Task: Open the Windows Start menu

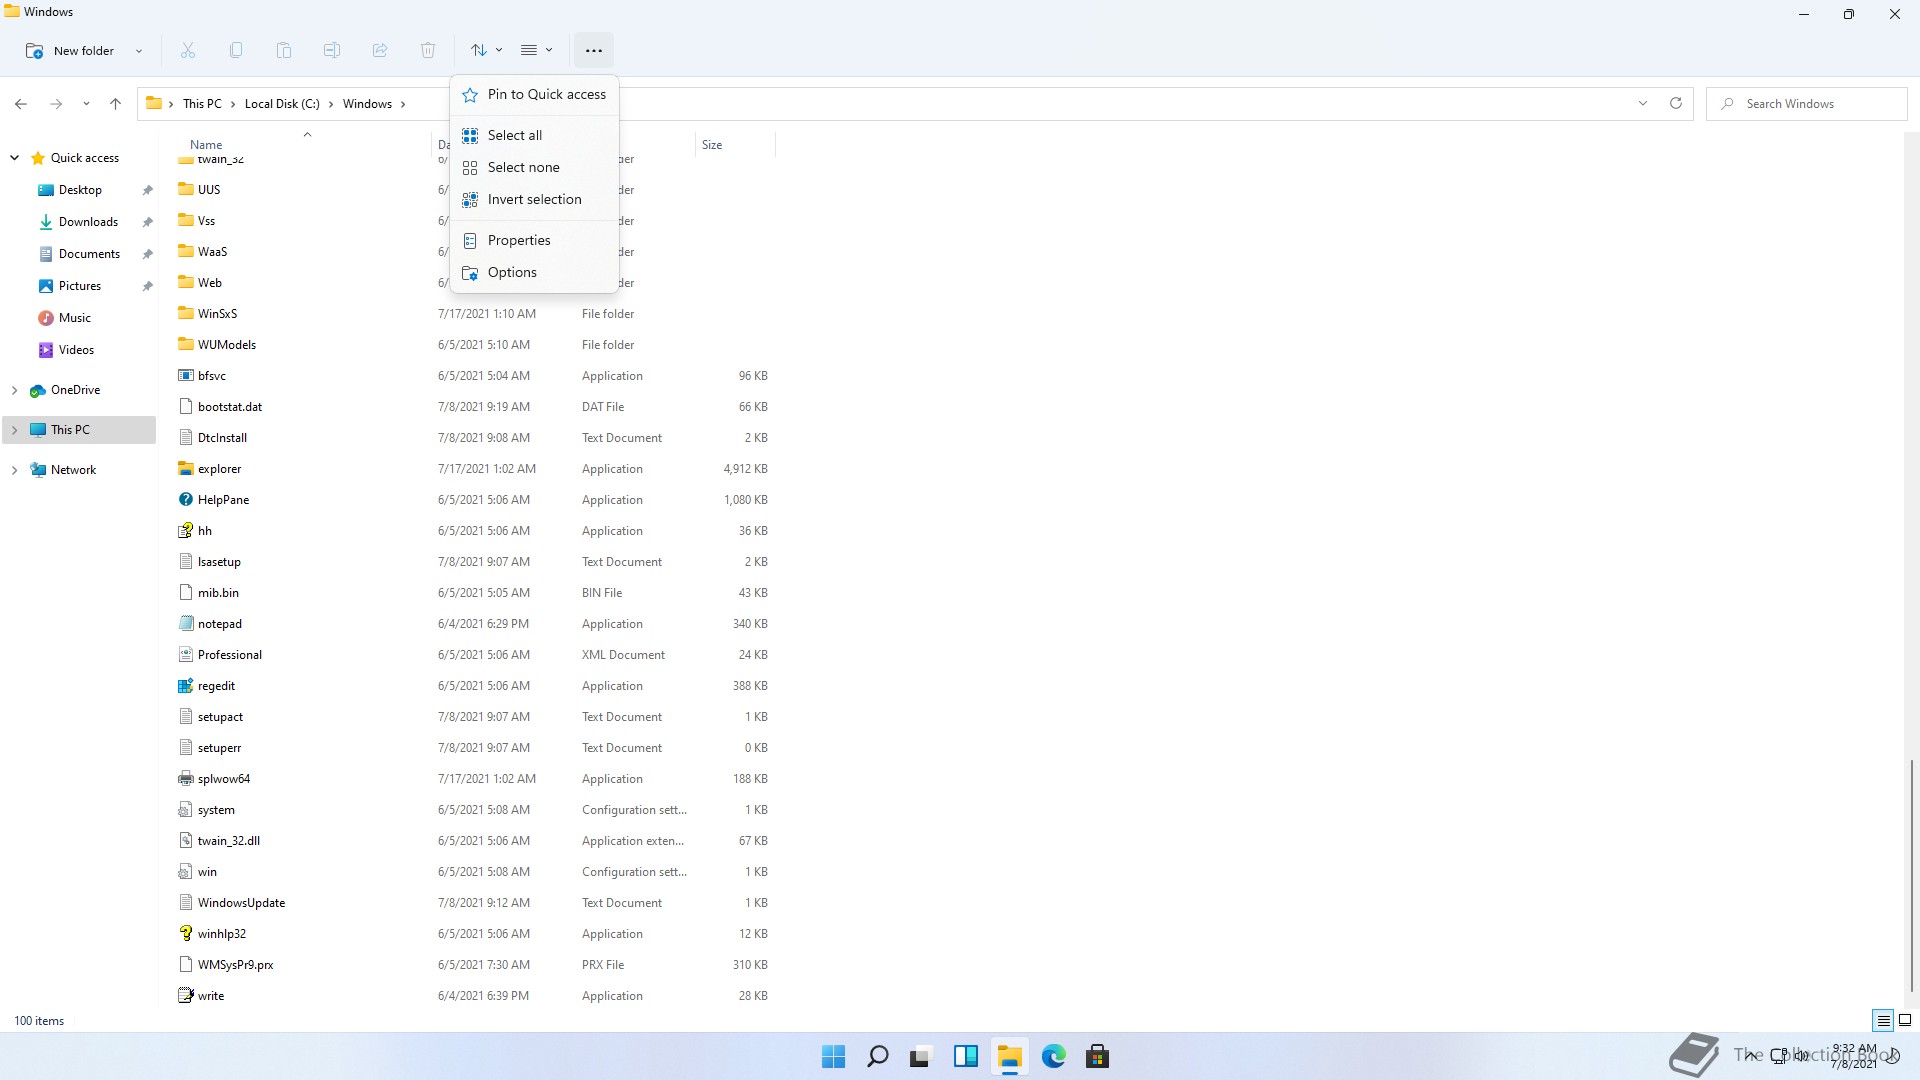Action: point(833,1056)
